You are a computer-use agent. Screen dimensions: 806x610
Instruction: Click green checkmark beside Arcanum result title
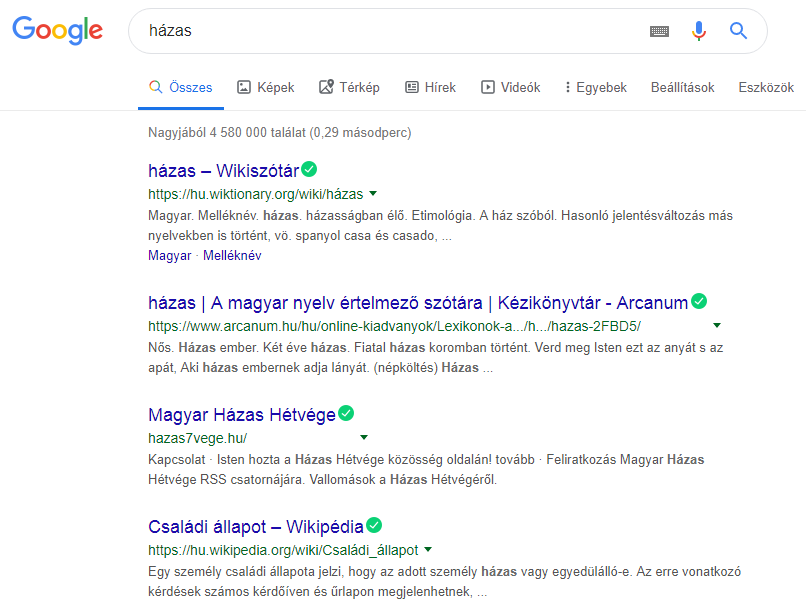click(x=699, y=301)
